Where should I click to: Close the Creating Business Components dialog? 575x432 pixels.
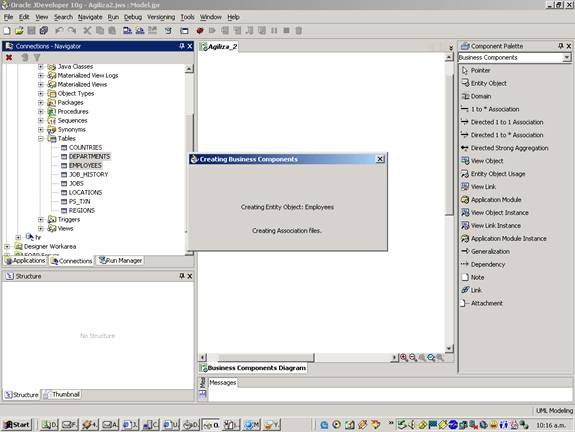(x=380, y=159)
